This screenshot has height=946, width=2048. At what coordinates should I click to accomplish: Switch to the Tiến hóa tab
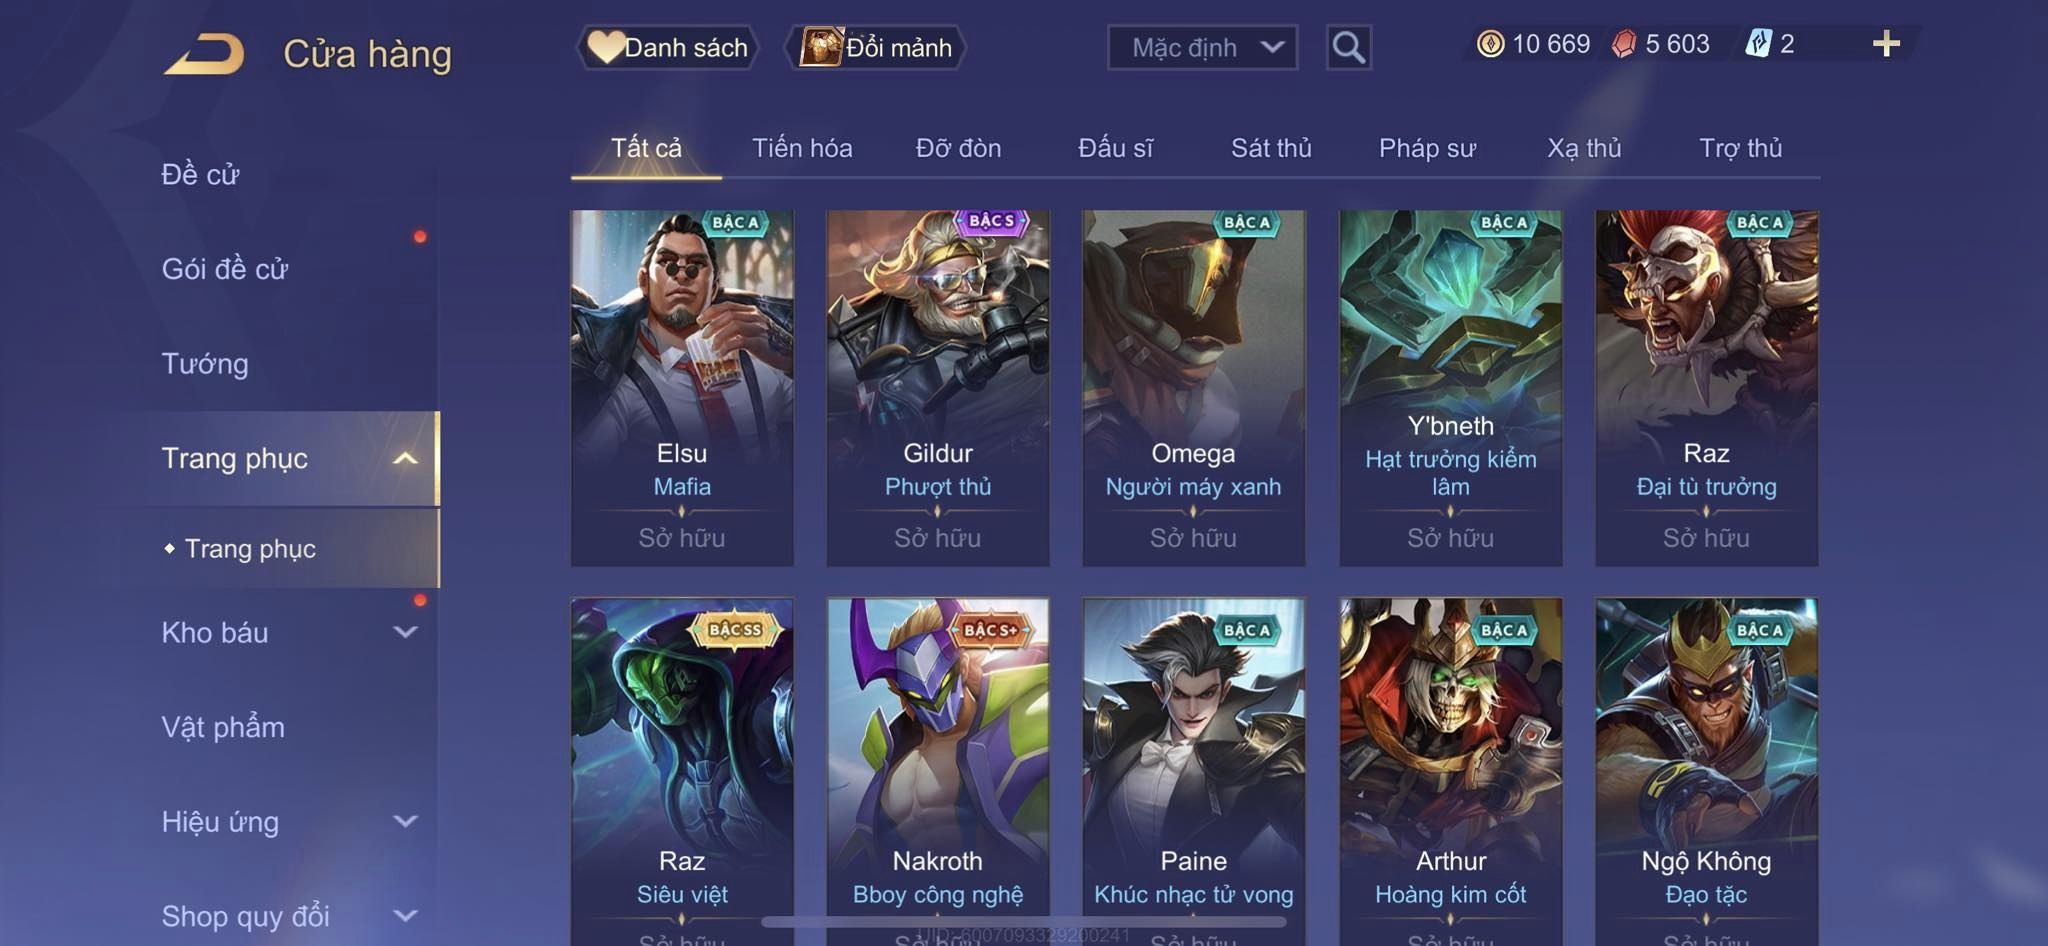(x=802, y=148)
